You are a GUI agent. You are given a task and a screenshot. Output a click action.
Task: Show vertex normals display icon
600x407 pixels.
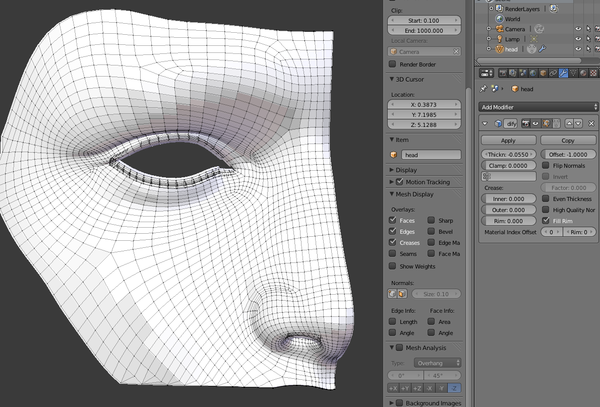coord(394,293)
